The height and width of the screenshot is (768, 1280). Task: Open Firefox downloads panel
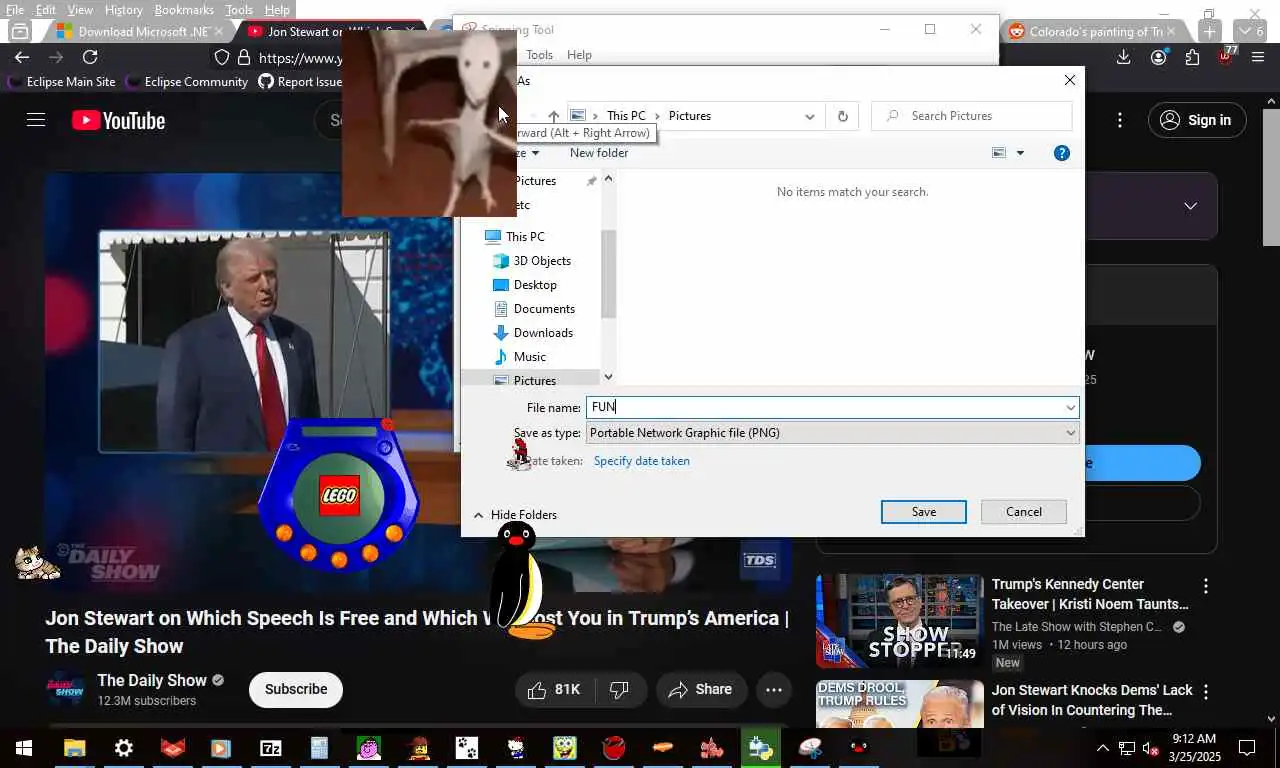coord(1124,58)
